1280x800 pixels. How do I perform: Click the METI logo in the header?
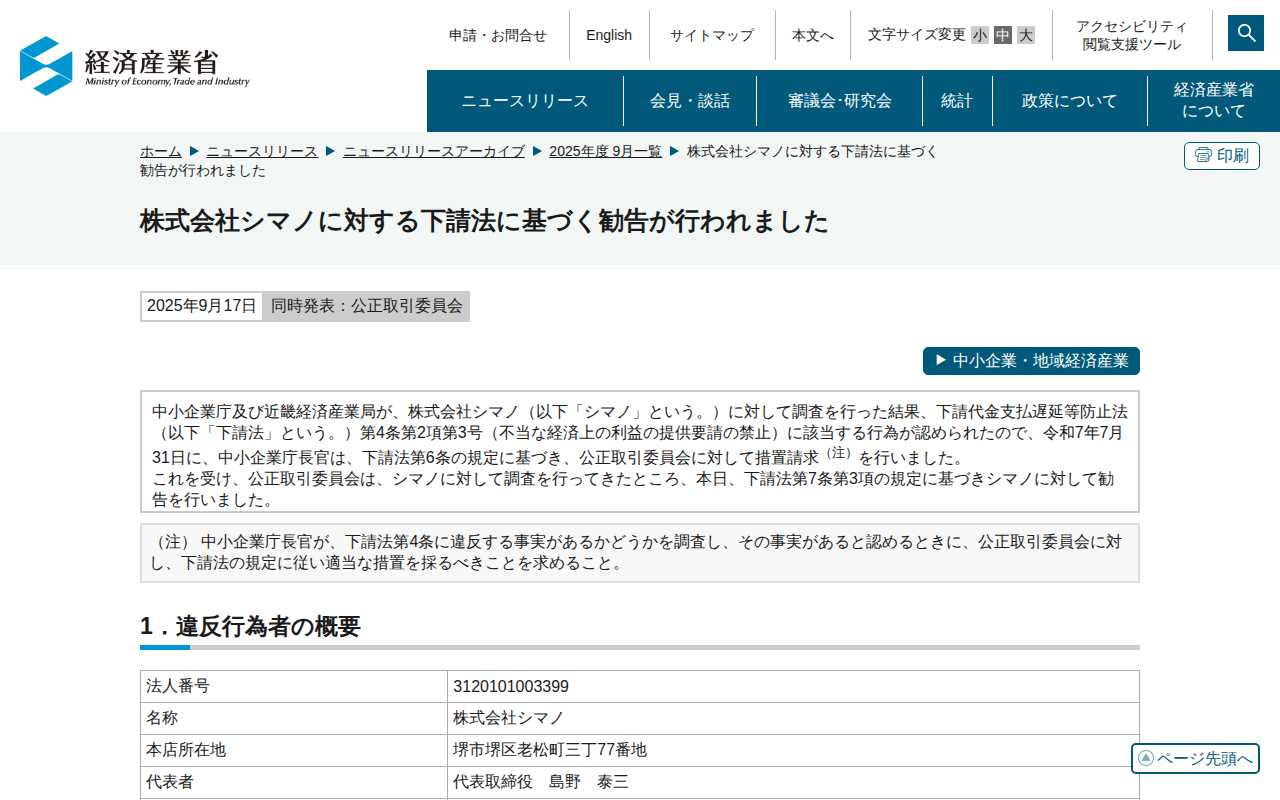click(x=135, y=66)
